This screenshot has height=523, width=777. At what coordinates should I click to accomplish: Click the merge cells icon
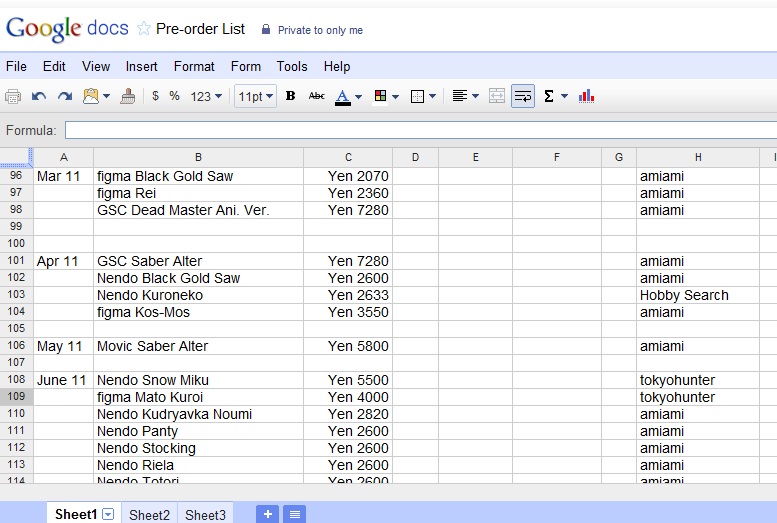(x=497, y=96)
